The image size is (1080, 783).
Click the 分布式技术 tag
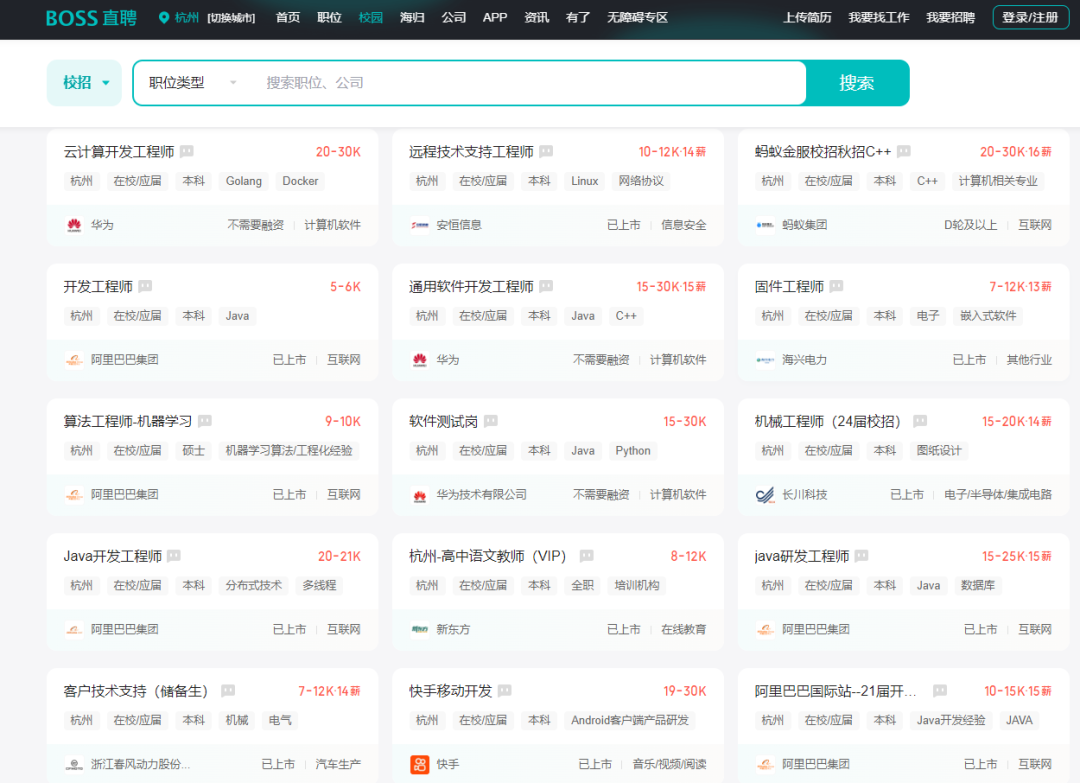coord(253,586)
